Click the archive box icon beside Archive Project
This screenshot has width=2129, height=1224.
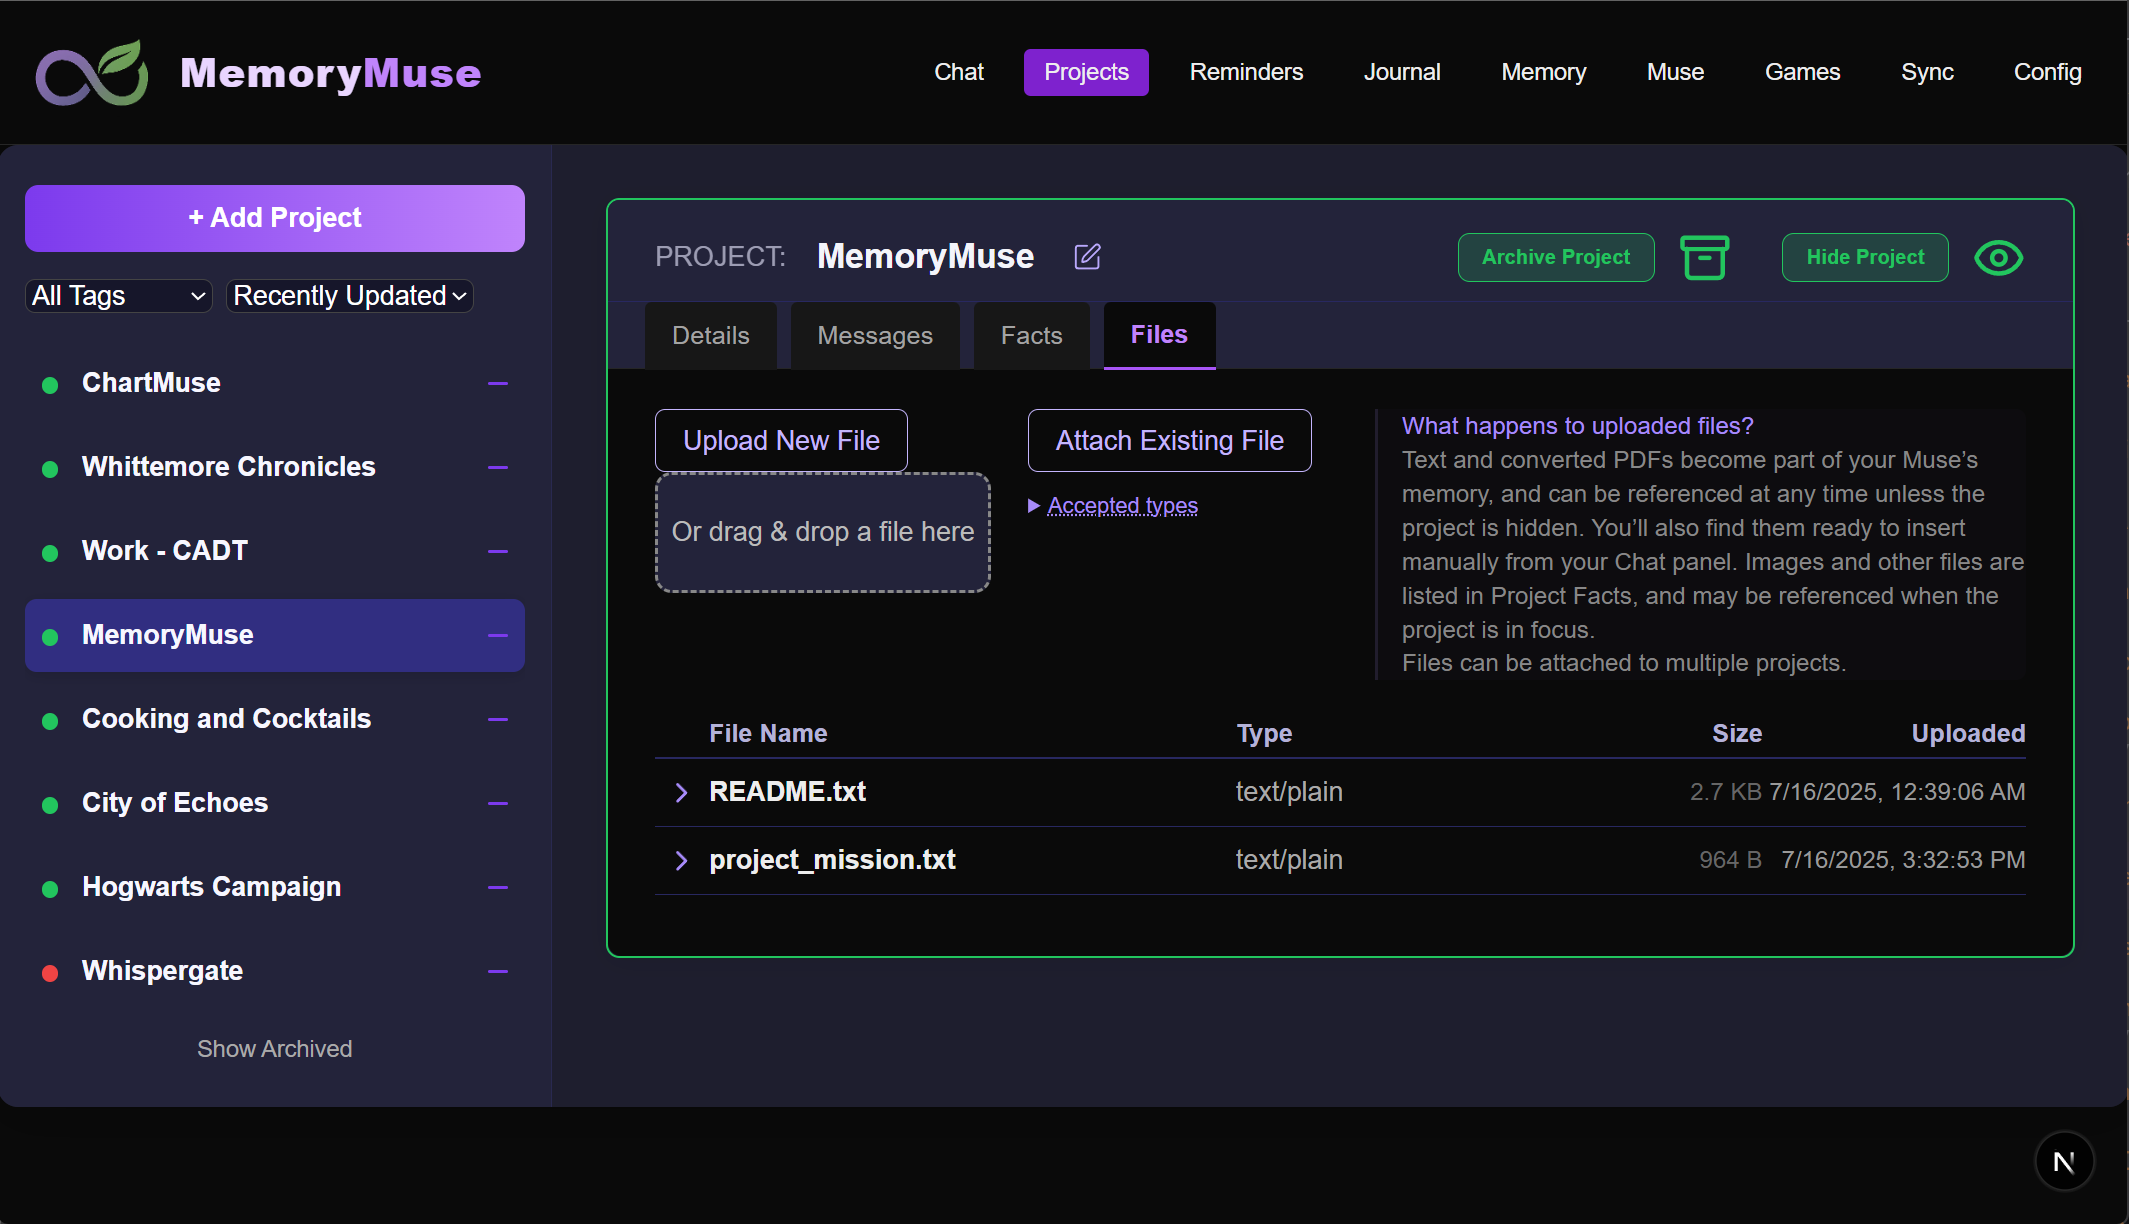tap(1705, 257)
